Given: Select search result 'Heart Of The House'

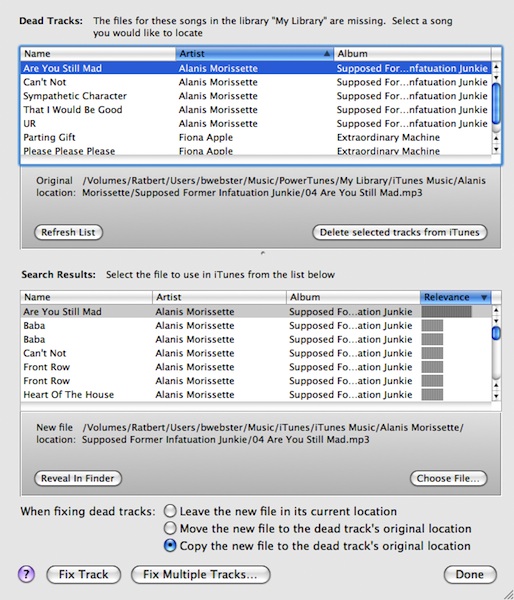Looking at the screenshot, I should [256, 394].
